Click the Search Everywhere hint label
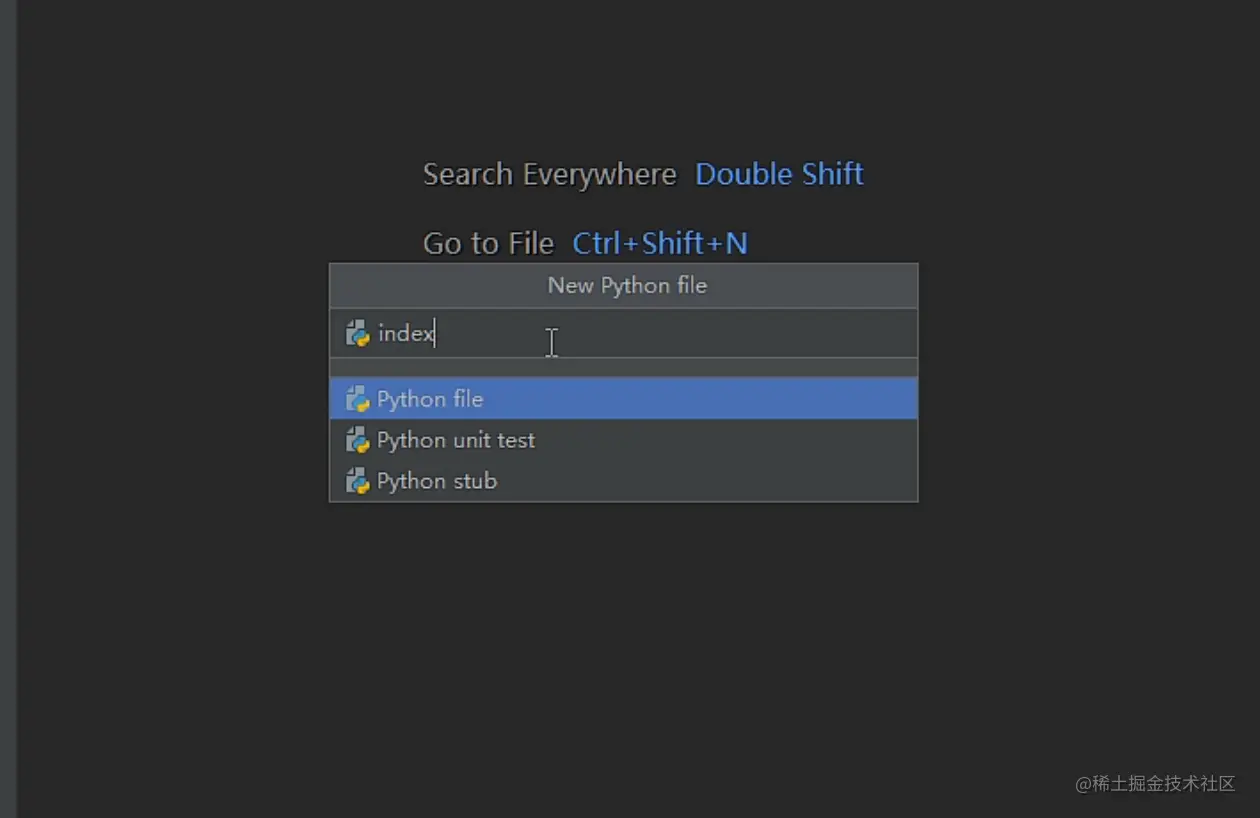 (549, 174)
